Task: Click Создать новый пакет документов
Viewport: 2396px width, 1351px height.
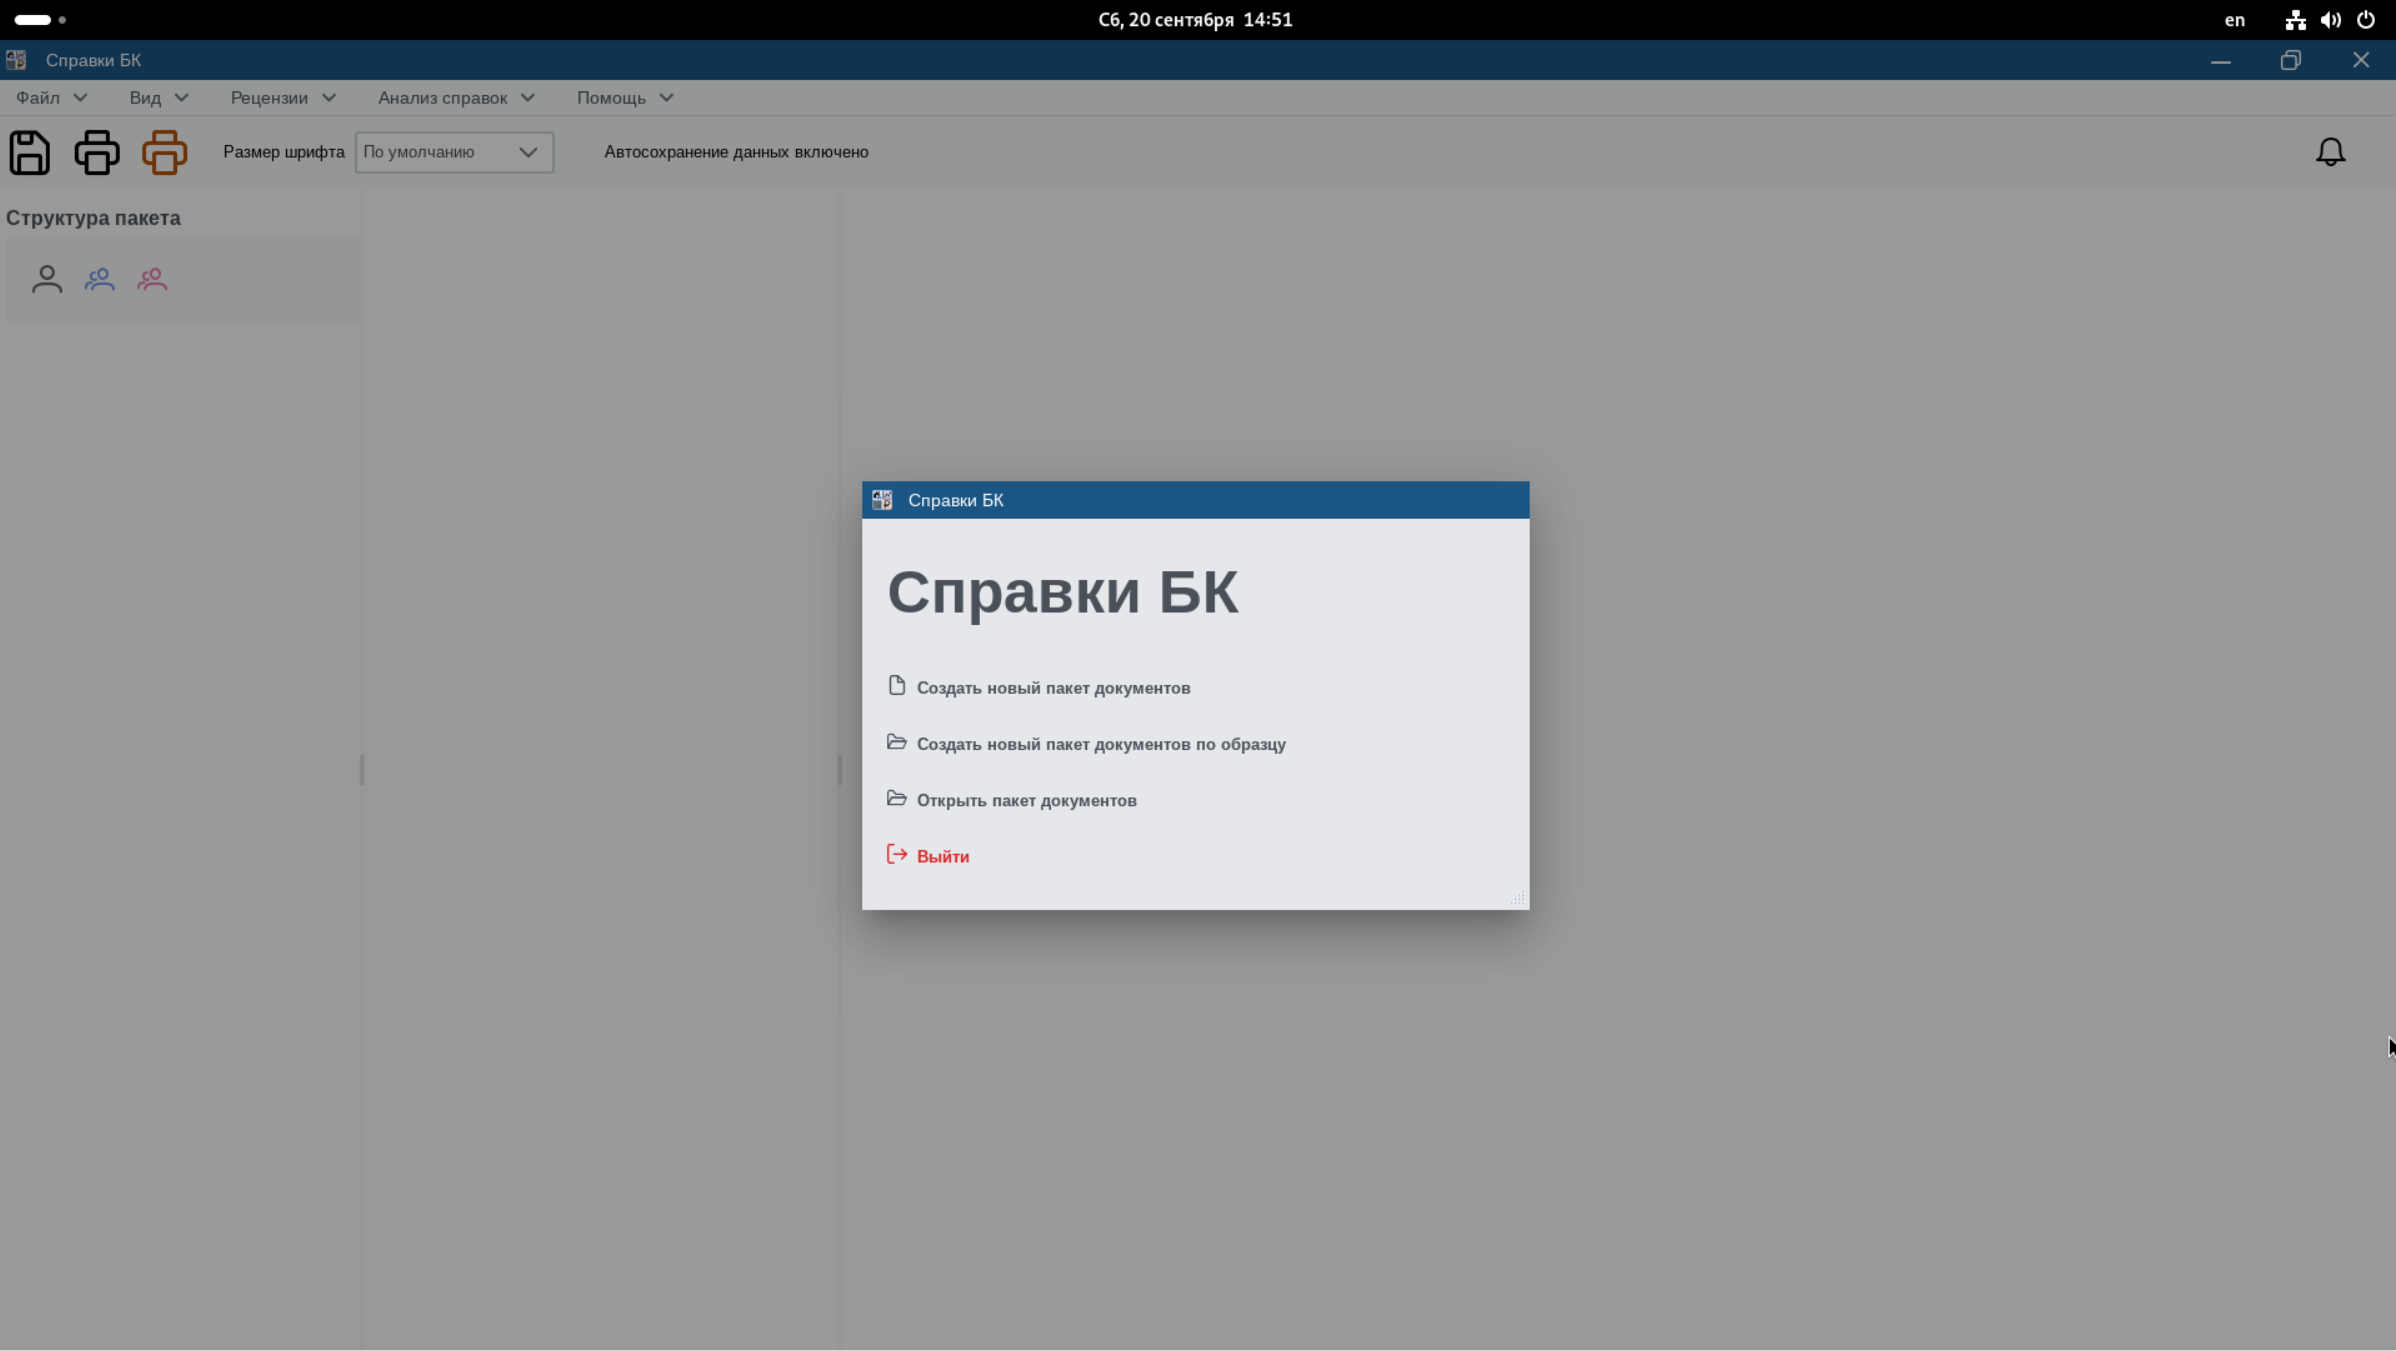Action: pyautogui.click(x=1052, y=688)
